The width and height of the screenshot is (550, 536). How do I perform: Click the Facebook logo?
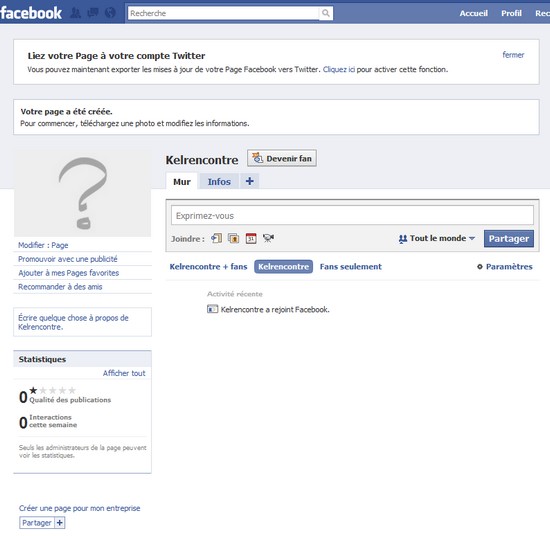[31, 13]
